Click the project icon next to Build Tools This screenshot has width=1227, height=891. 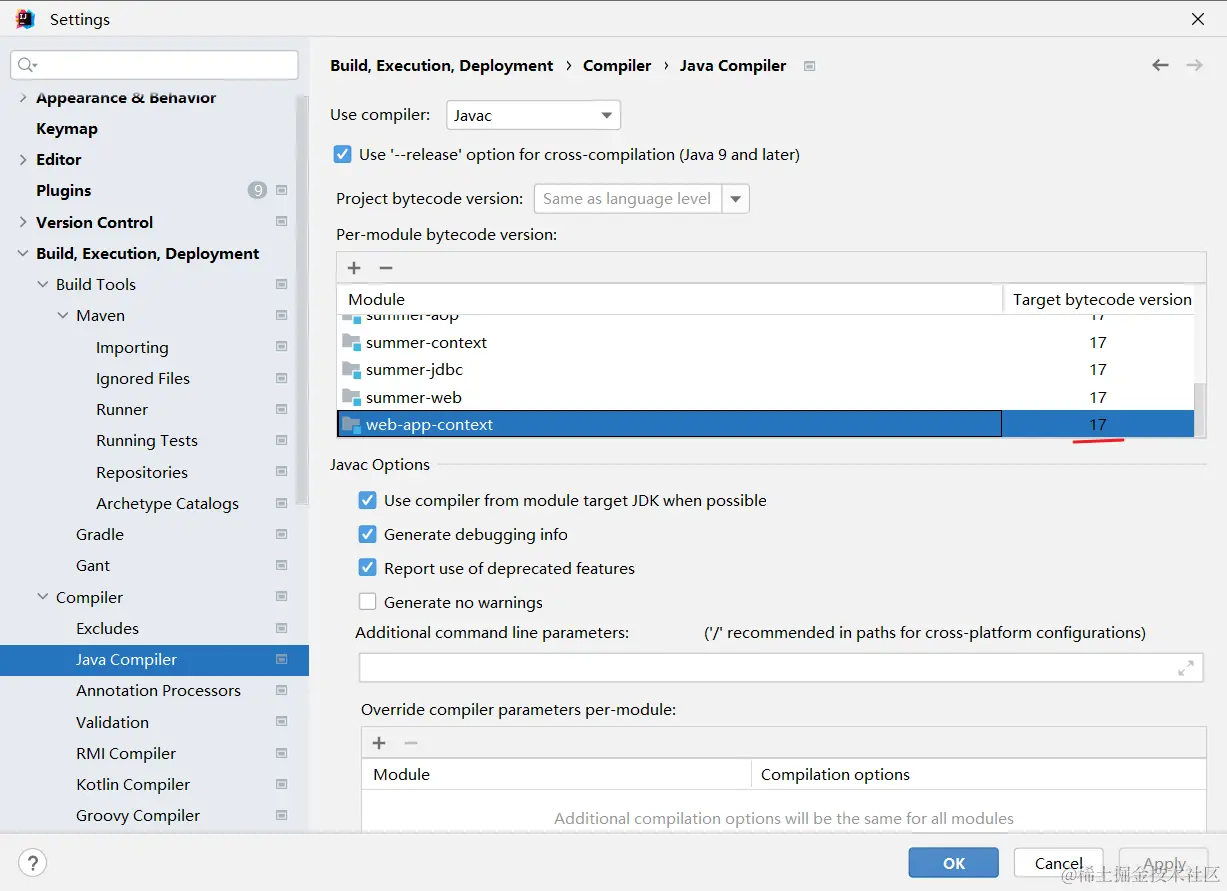pyautogui.click(x=281, y=284)
